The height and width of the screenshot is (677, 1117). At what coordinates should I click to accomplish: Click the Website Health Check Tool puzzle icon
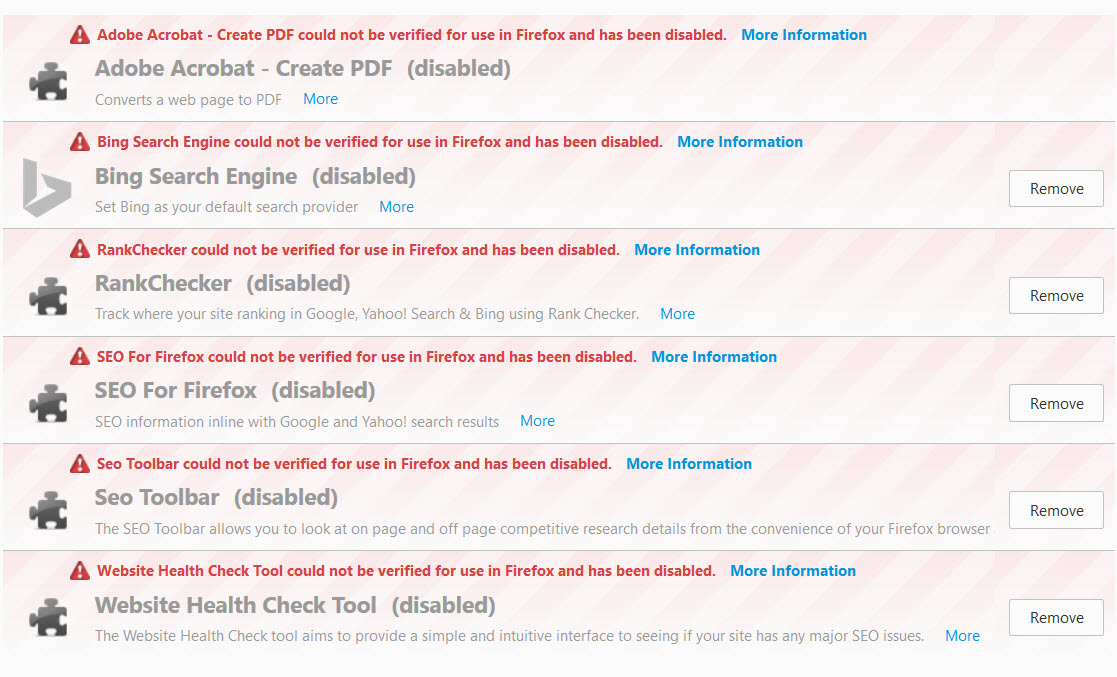point(48,617)
